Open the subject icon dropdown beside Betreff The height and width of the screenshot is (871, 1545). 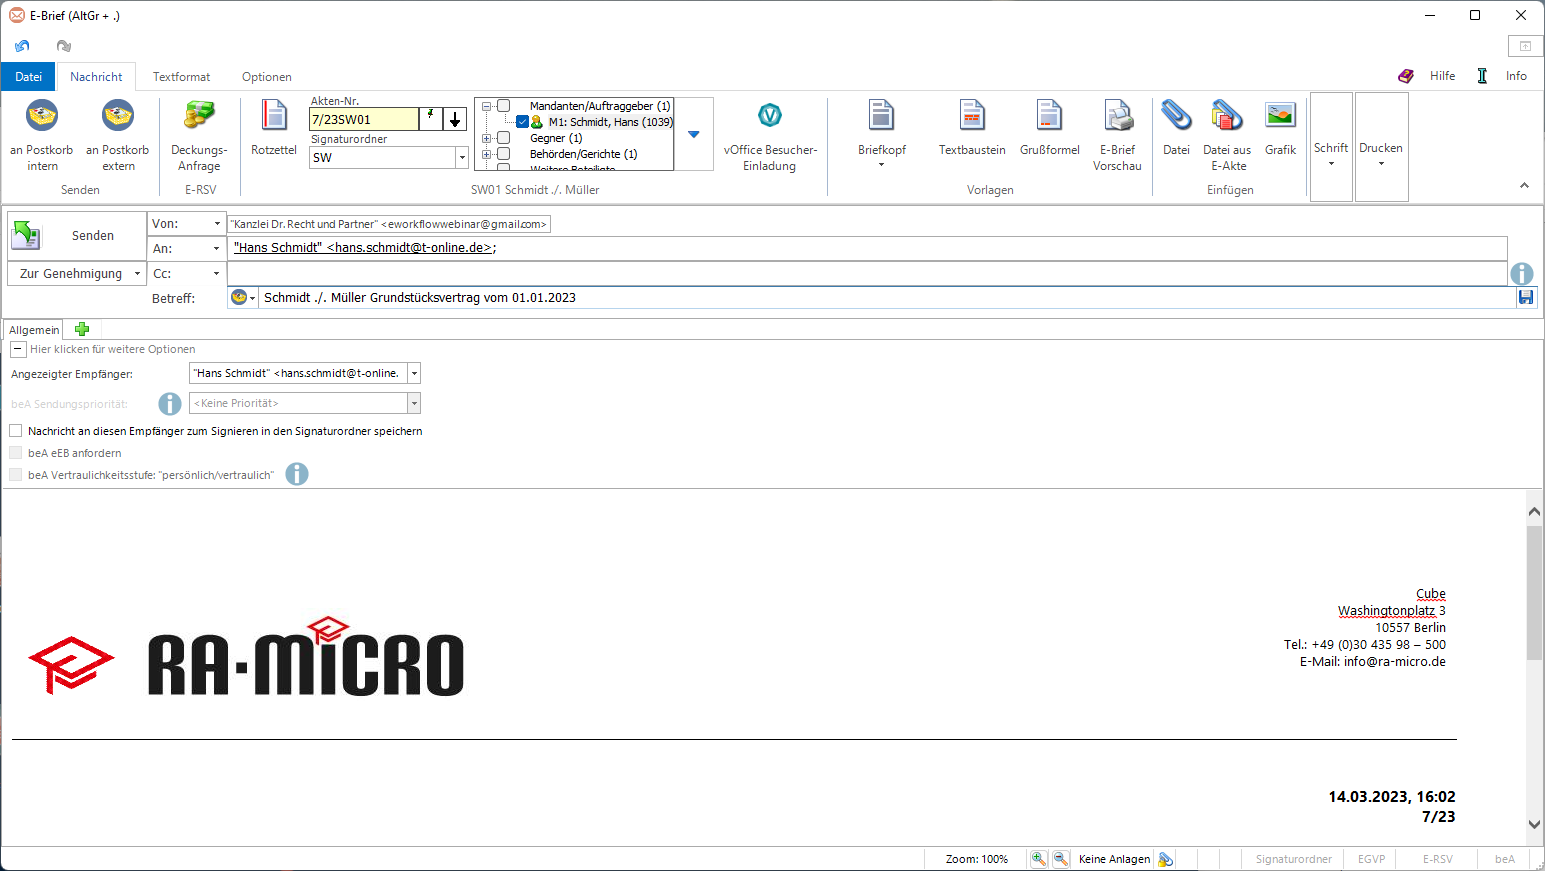(252, 298)
